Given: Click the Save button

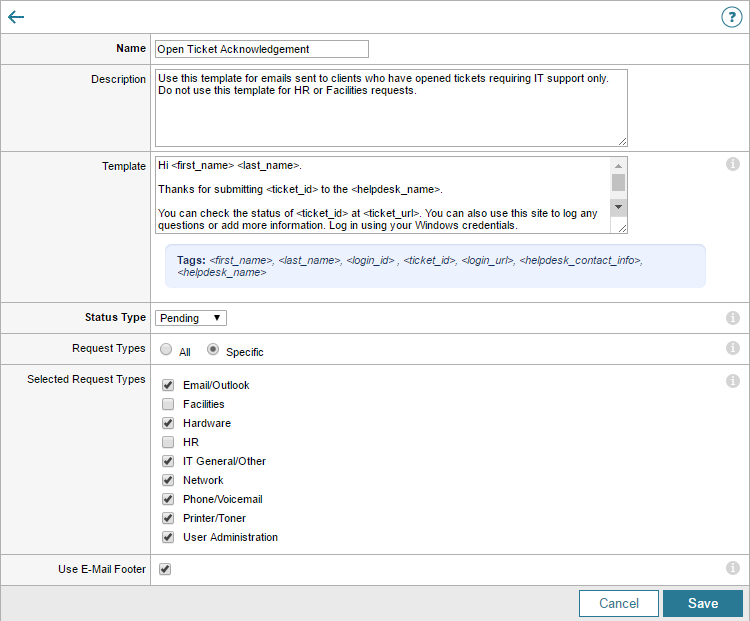Looking at the screenshot, I should coord(702,603).
